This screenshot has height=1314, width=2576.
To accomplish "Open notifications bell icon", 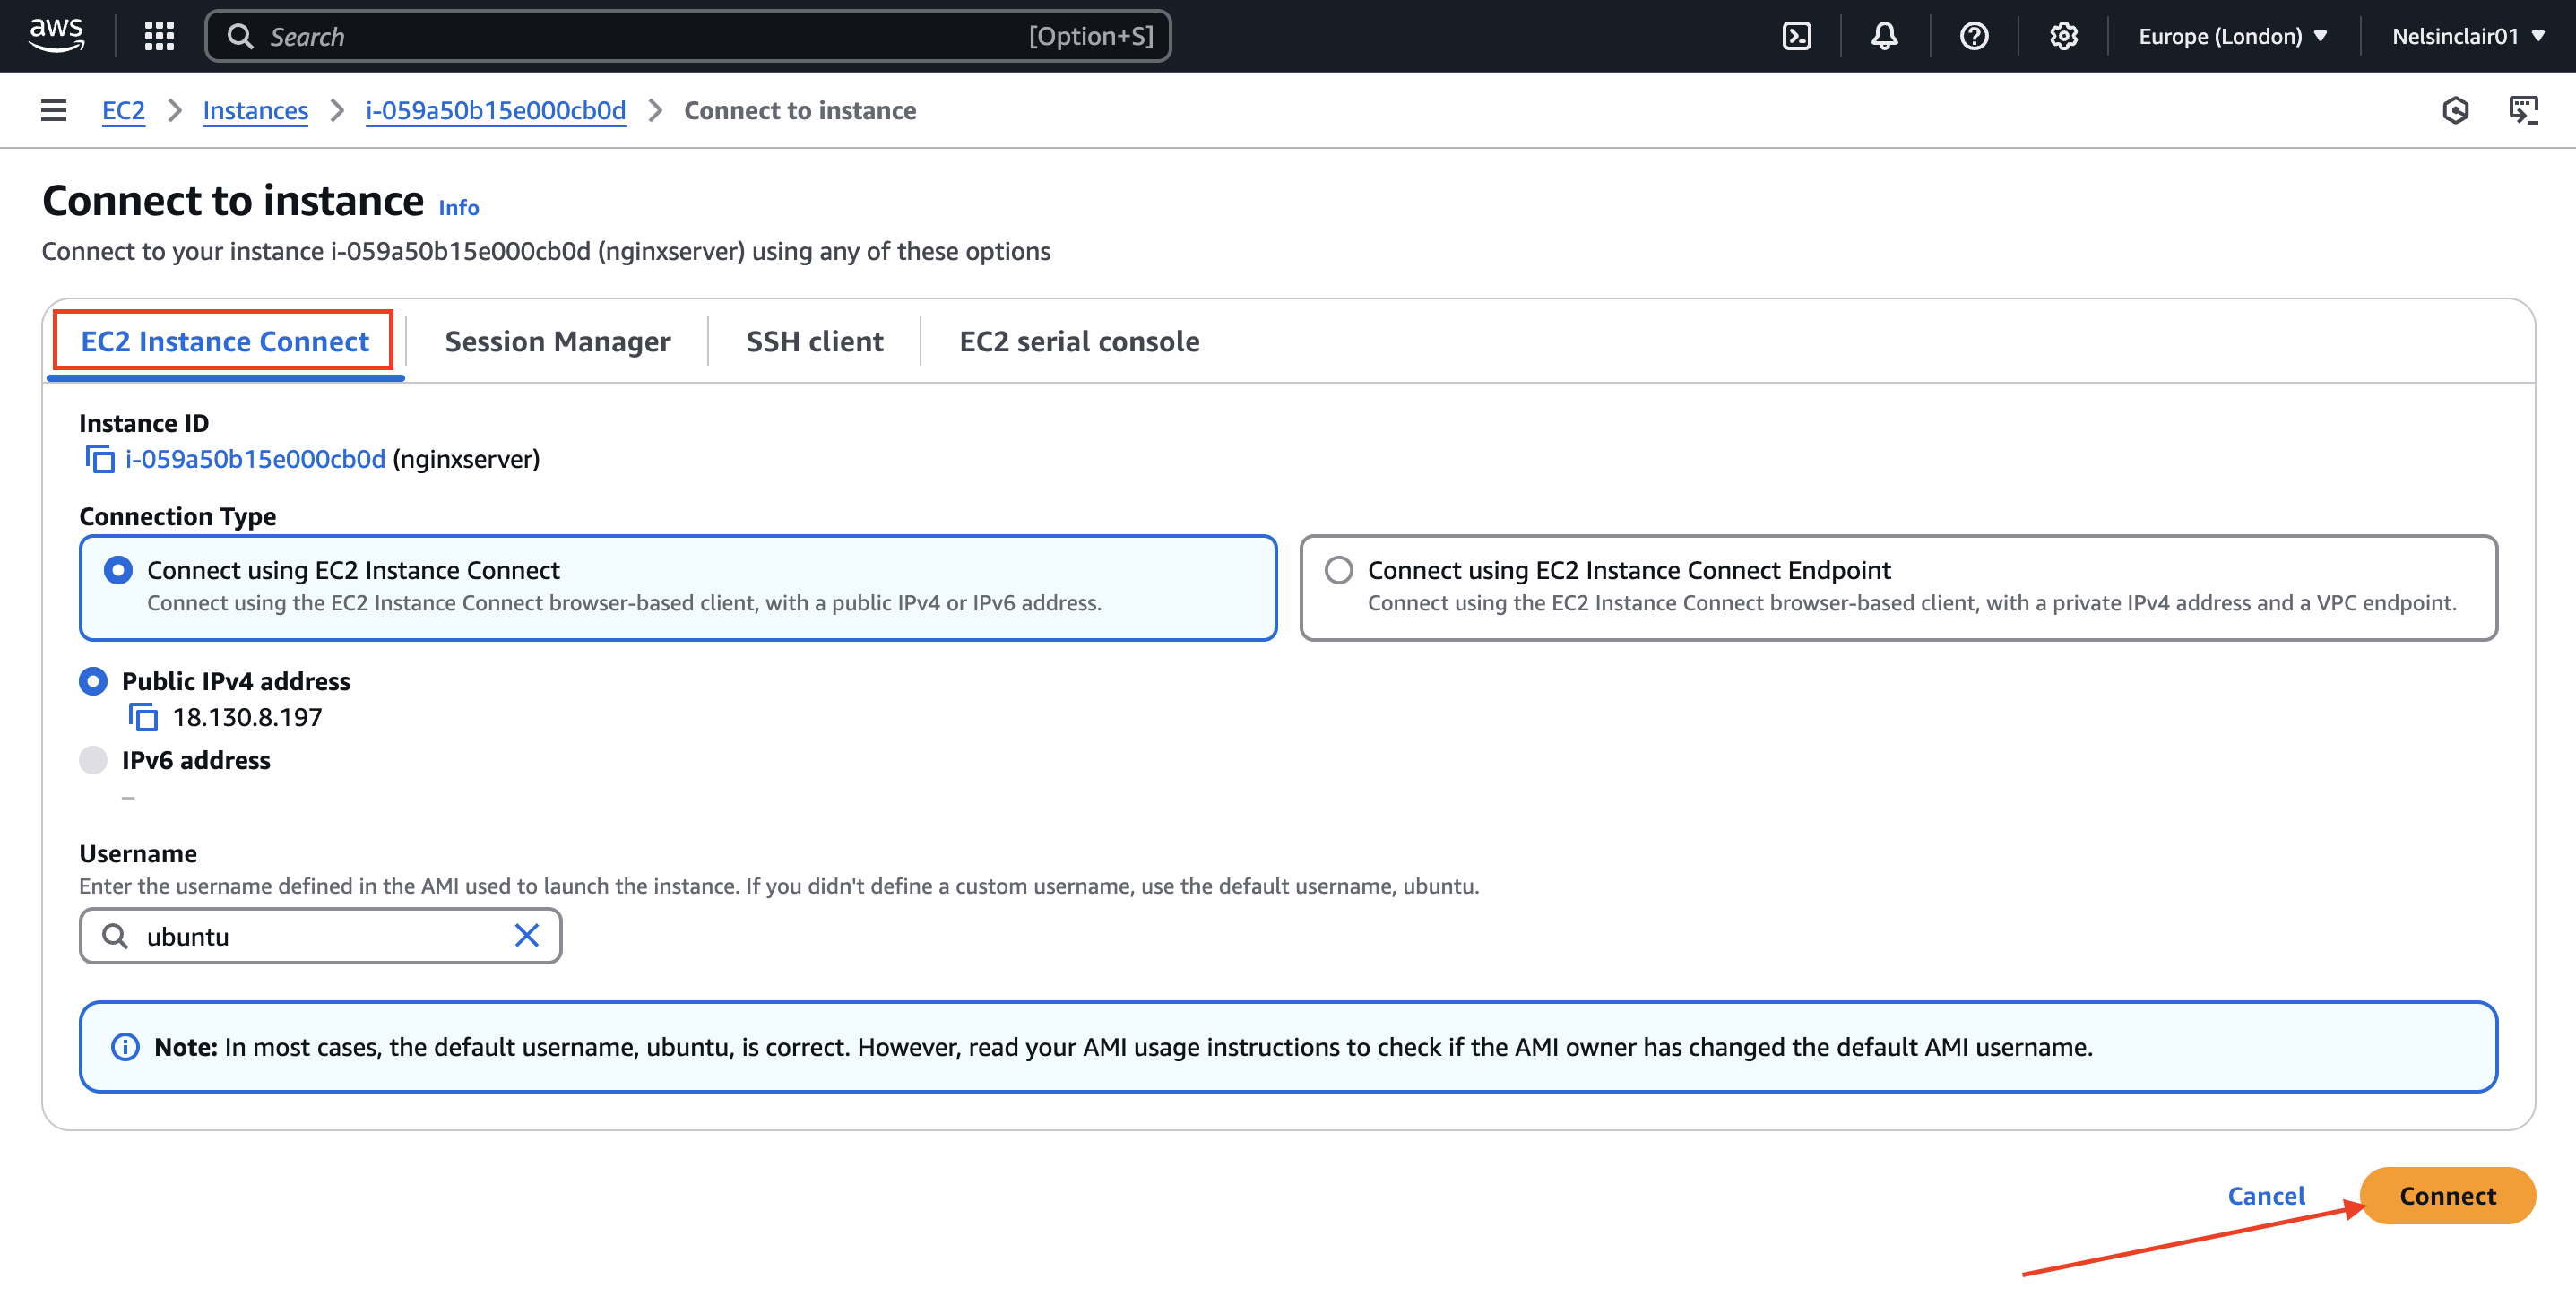I will click(x=1884, y=36).
